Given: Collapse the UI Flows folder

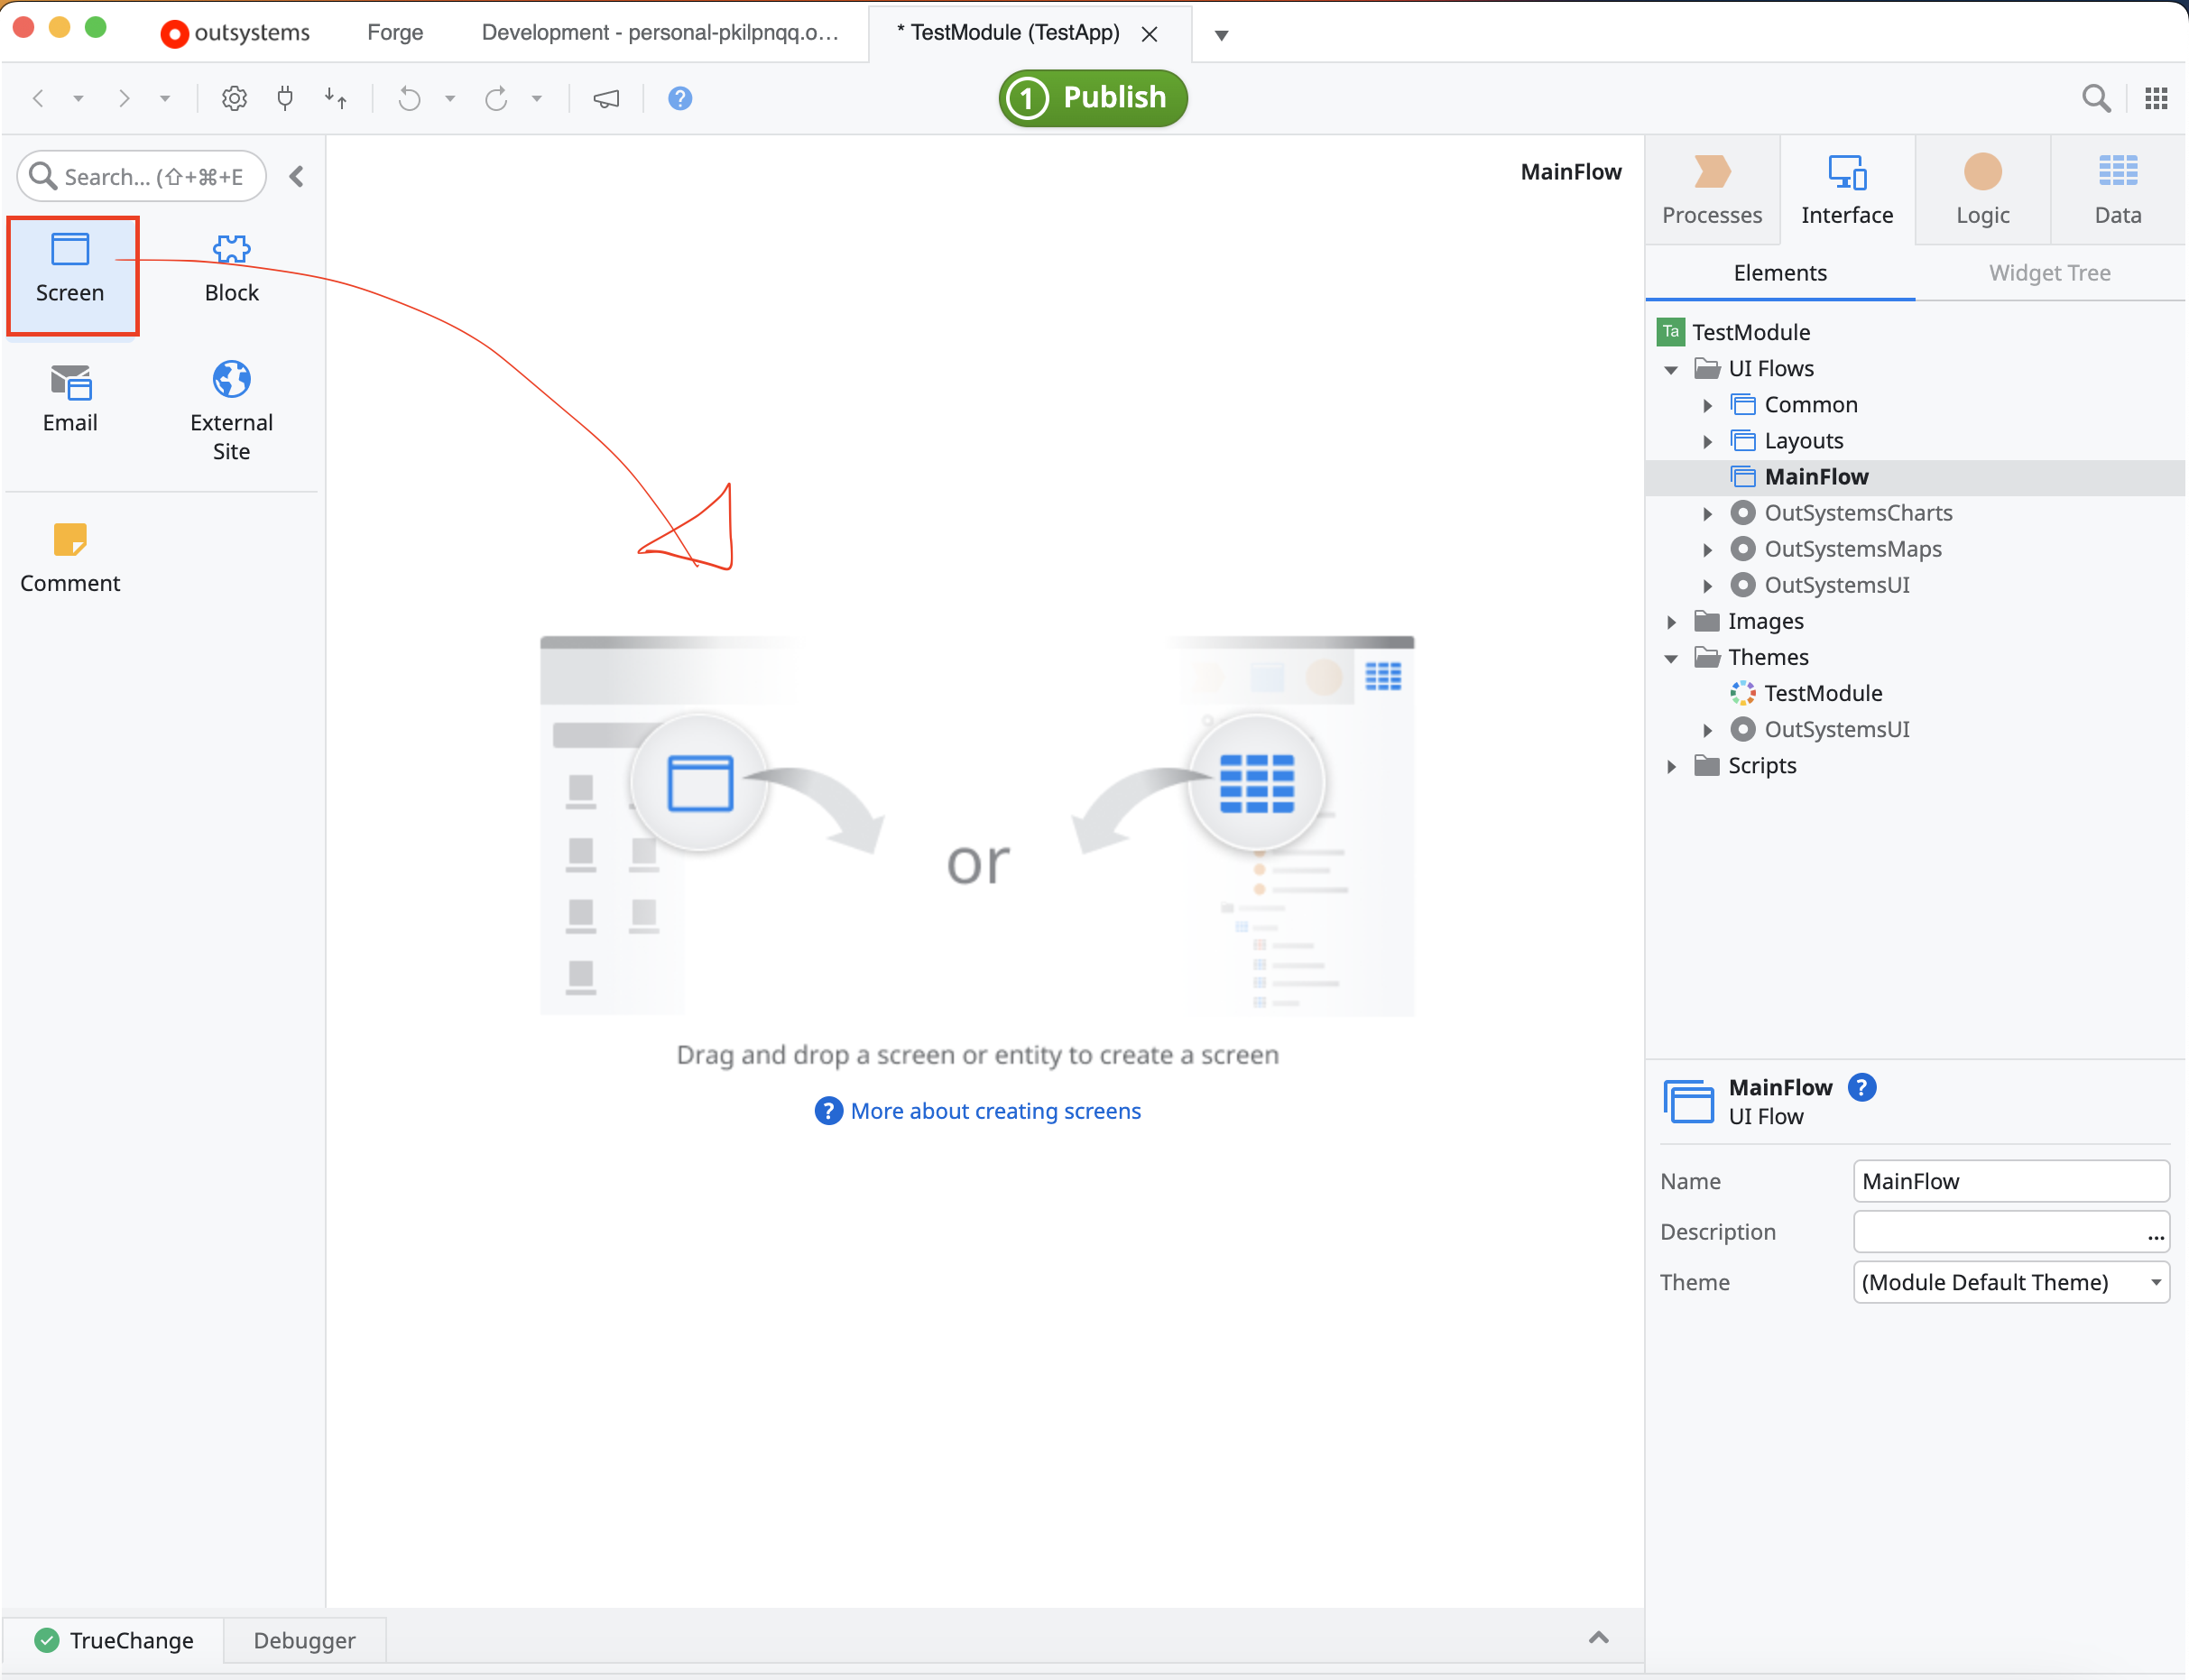Looking at the screenshot, I should click(1670, 369).
